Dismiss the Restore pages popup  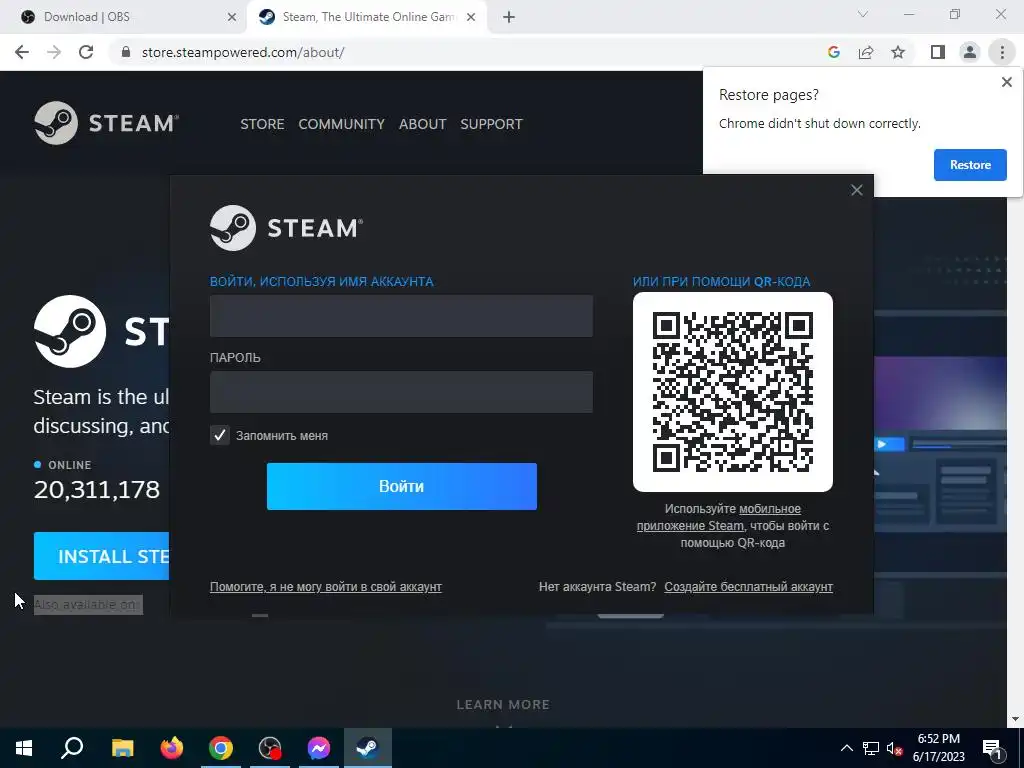1006,82
